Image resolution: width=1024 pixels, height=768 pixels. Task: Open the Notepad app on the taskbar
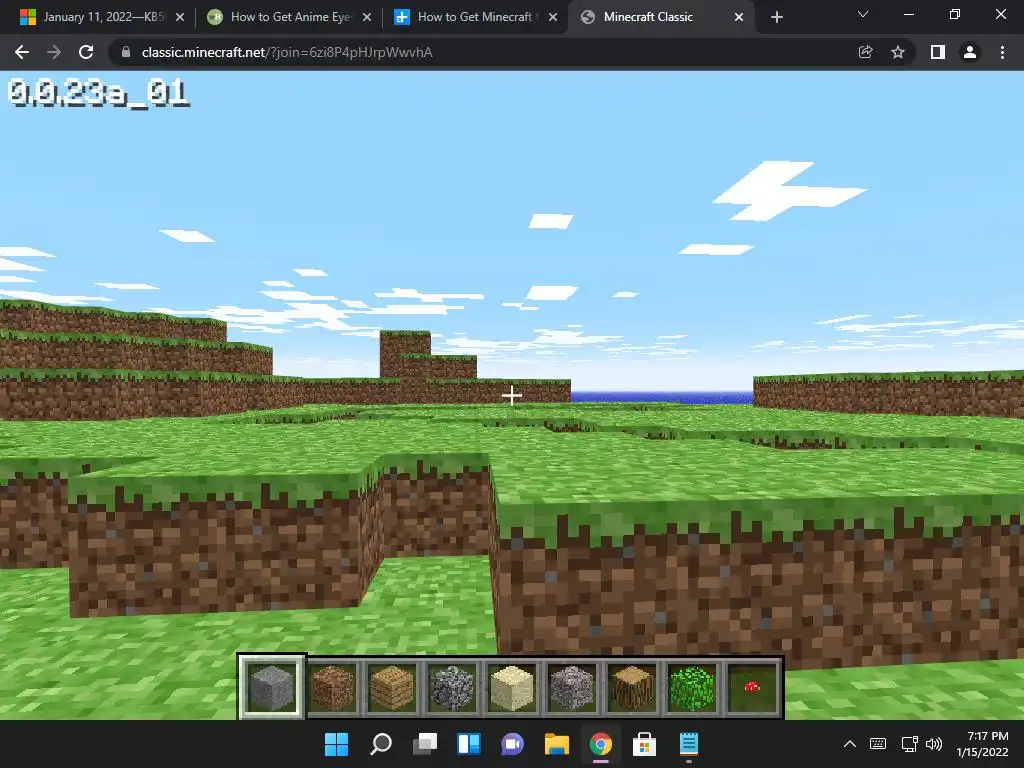pyautogui.click(x=688, y=744)
